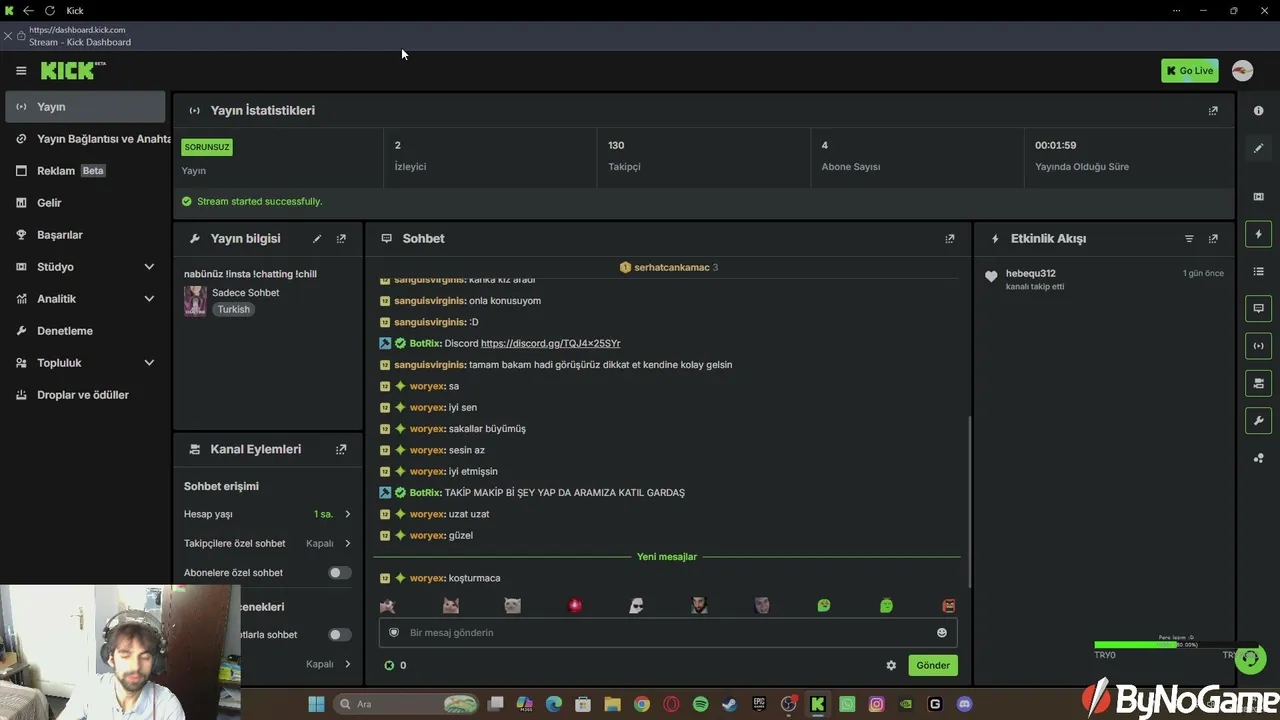This screenshot has height=720, width=1280.
Task: Reload the page with the refresh icon
Action: click(49, 11)
